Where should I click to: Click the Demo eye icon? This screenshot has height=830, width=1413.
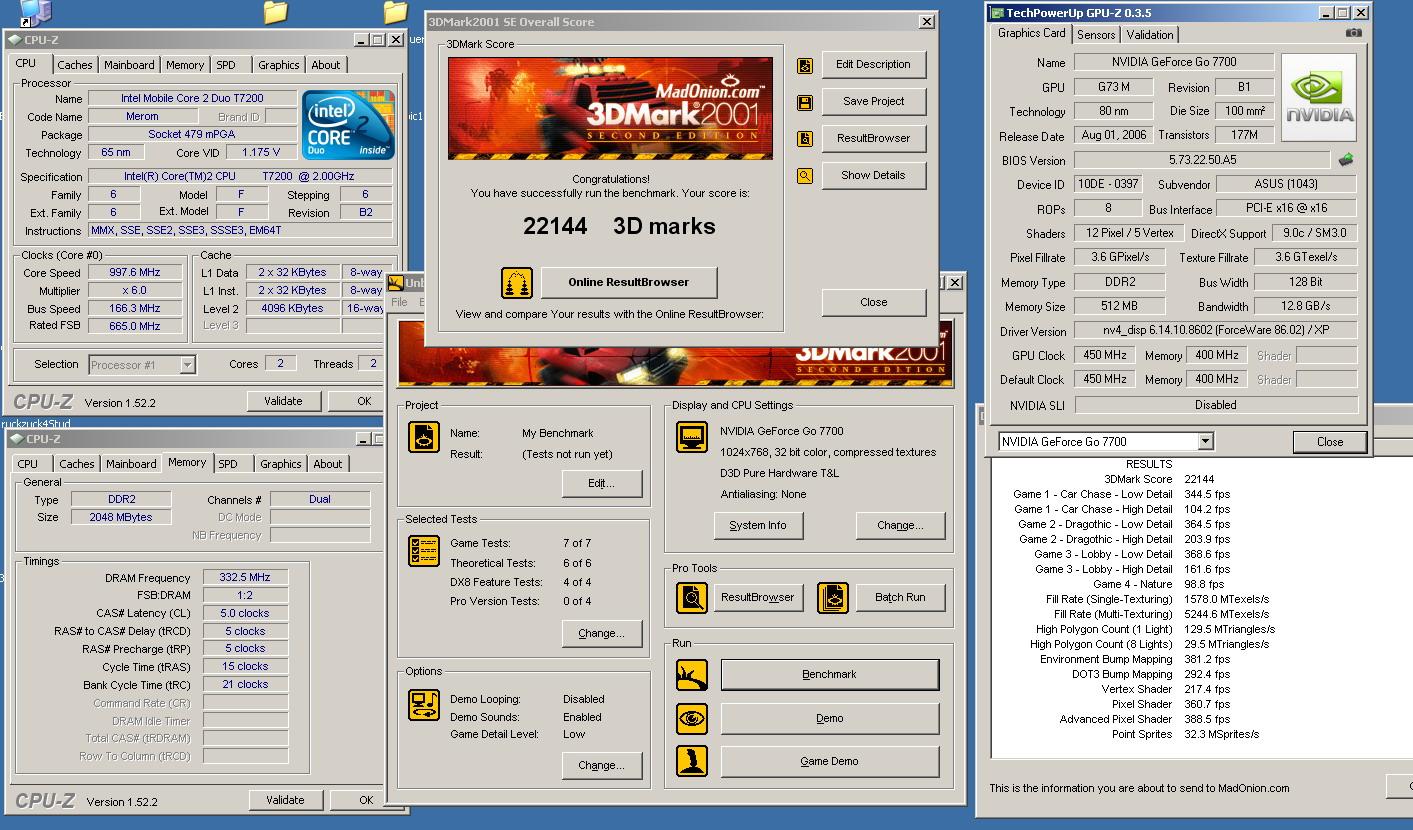(692, 719)
